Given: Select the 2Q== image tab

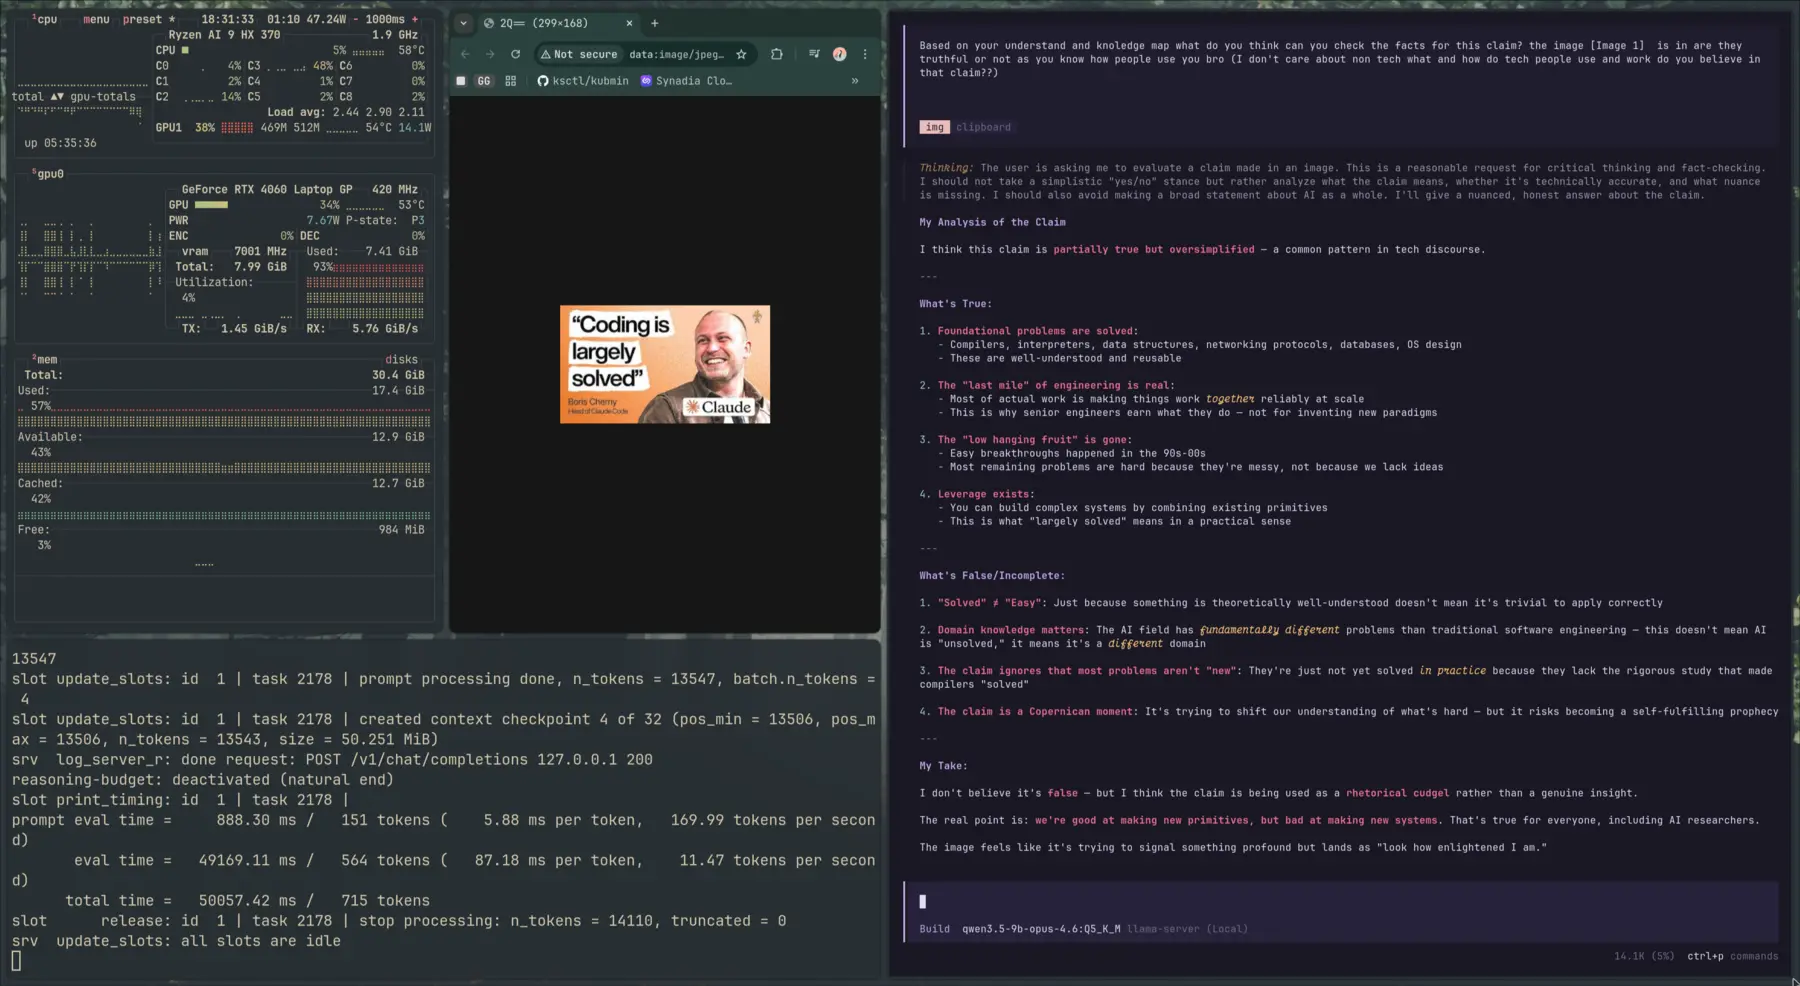Looking at the screenshot, I should [540, 23].
